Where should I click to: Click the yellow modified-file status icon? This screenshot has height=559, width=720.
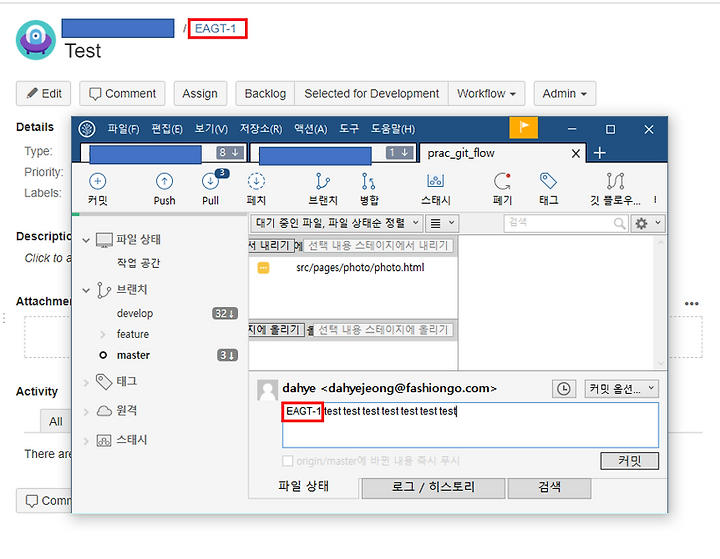click(263, 268)
